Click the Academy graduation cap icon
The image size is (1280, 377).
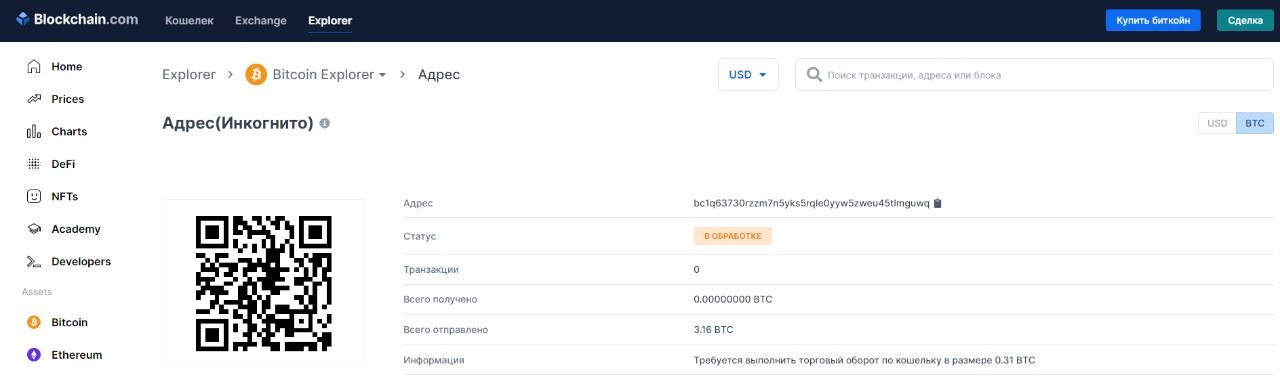[34, 229]
